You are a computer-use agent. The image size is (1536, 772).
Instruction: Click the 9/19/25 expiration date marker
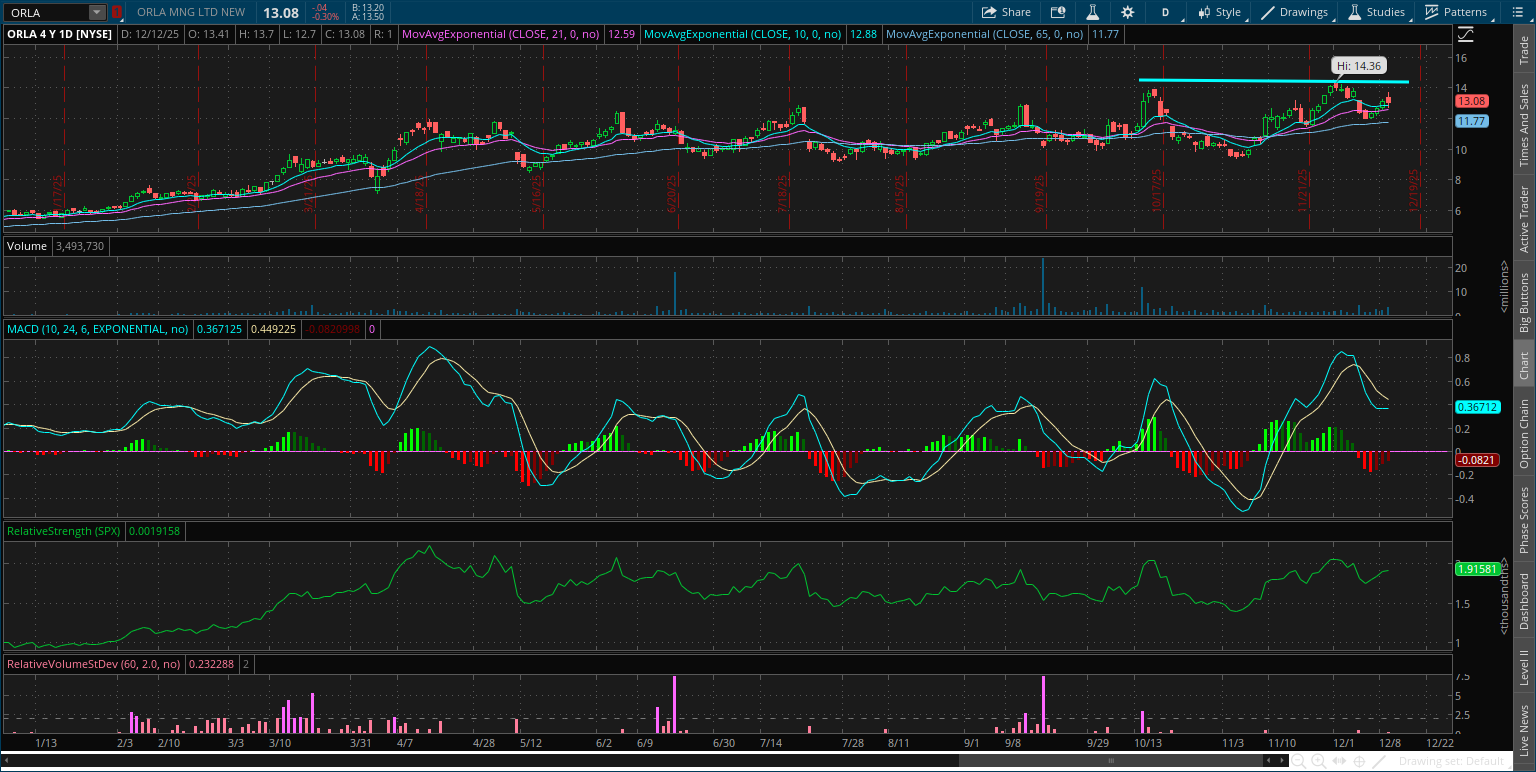(x=1040, y=193)
